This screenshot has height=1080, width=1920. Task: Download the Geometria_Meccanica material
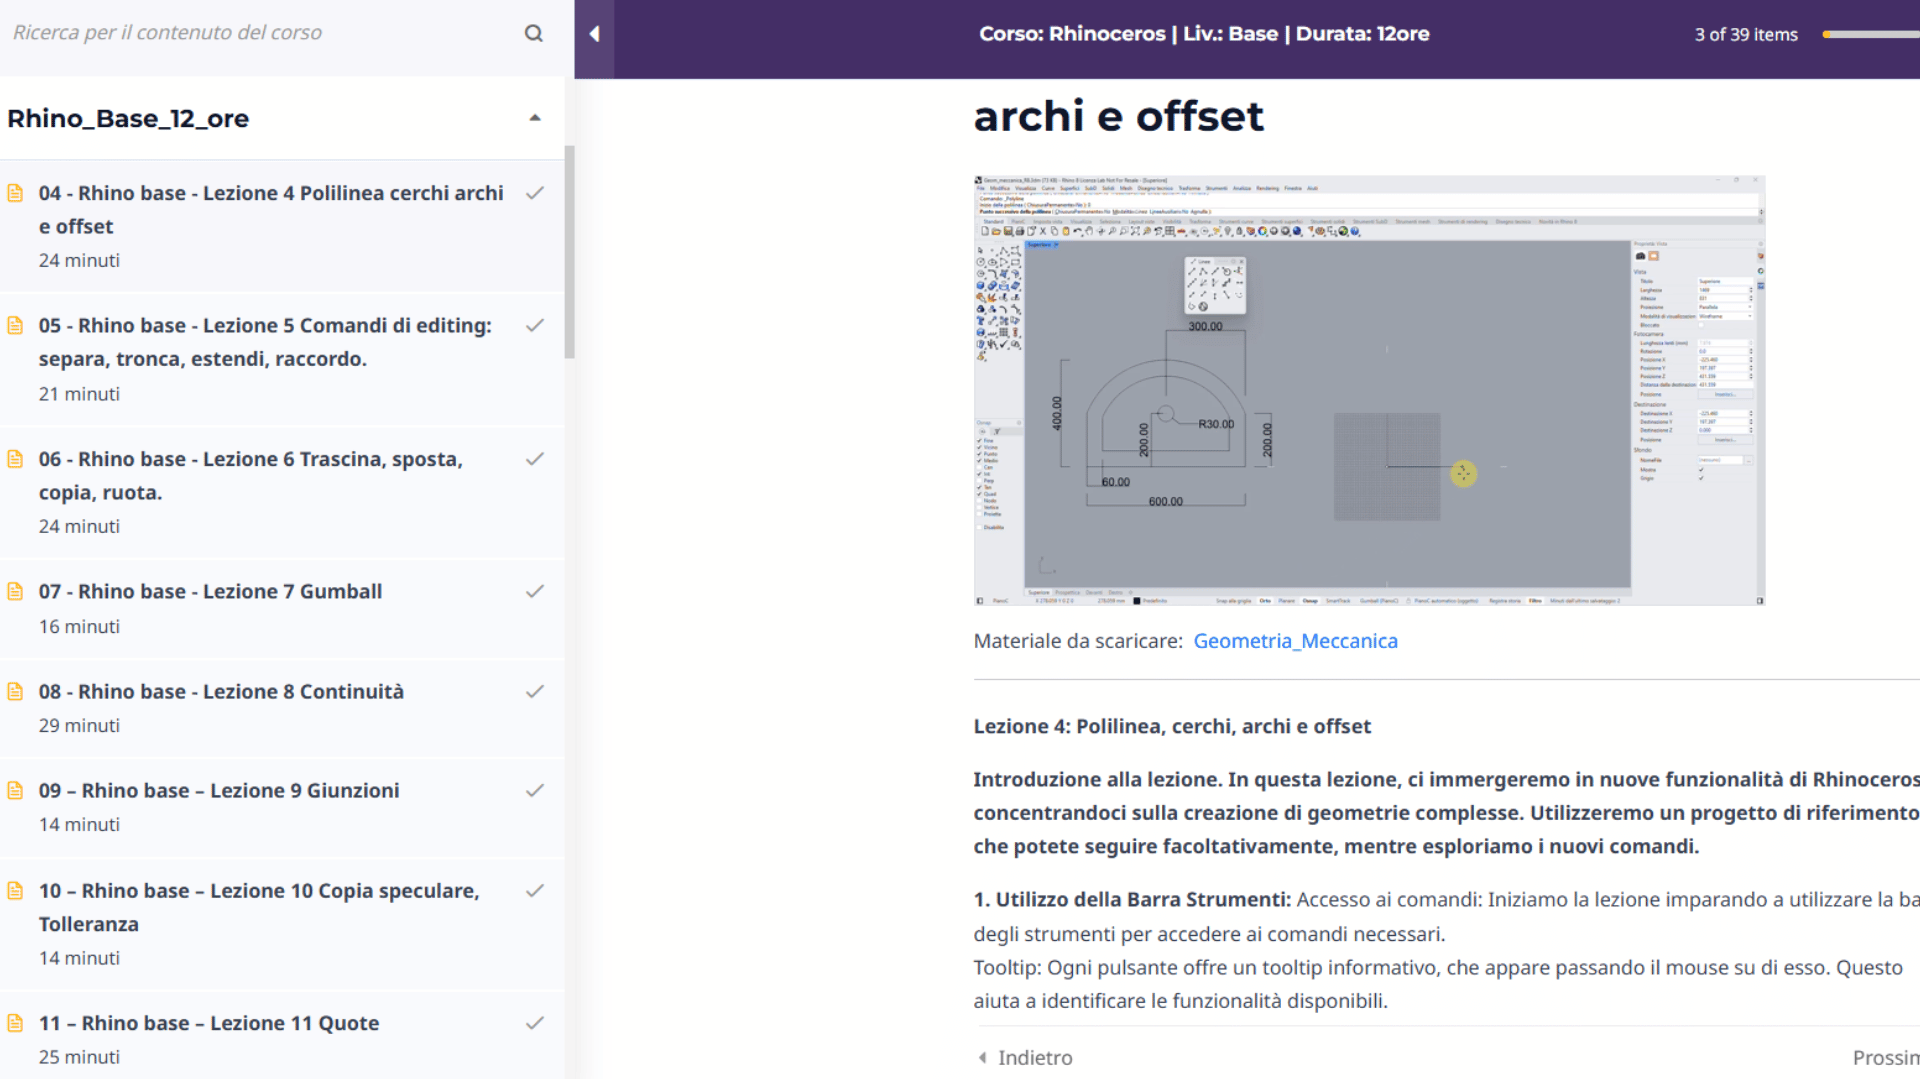click(x=1295, y=641)
